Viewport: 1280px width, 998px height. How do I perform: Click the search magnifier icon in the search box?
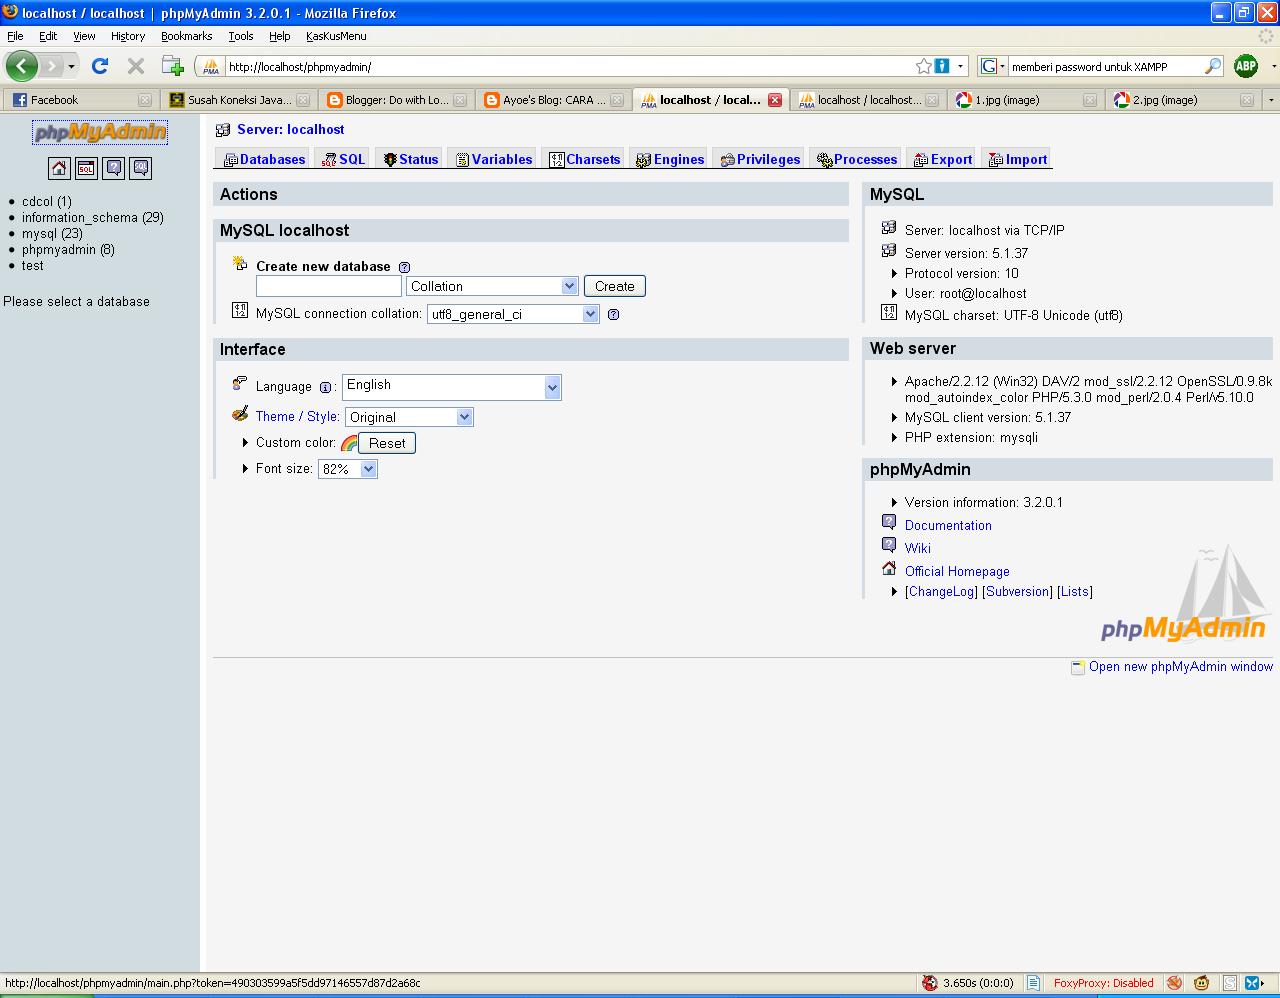(x=1213, y=66)
